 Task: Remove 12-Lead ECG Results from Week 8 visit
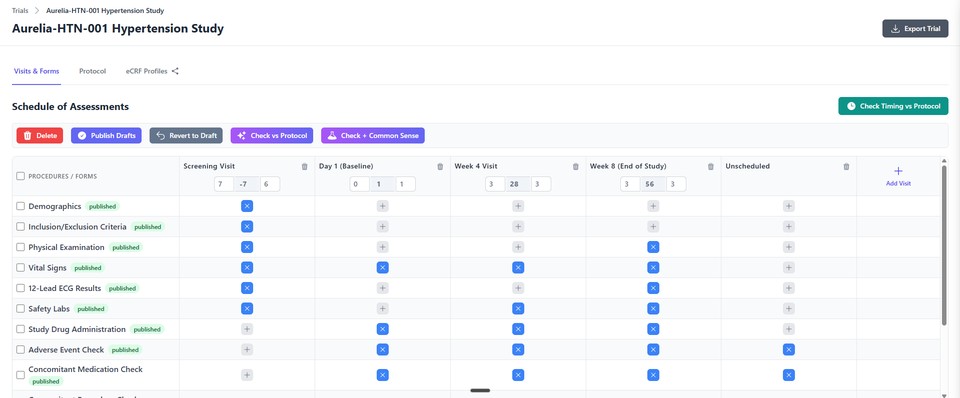click(x=653, y=288)
